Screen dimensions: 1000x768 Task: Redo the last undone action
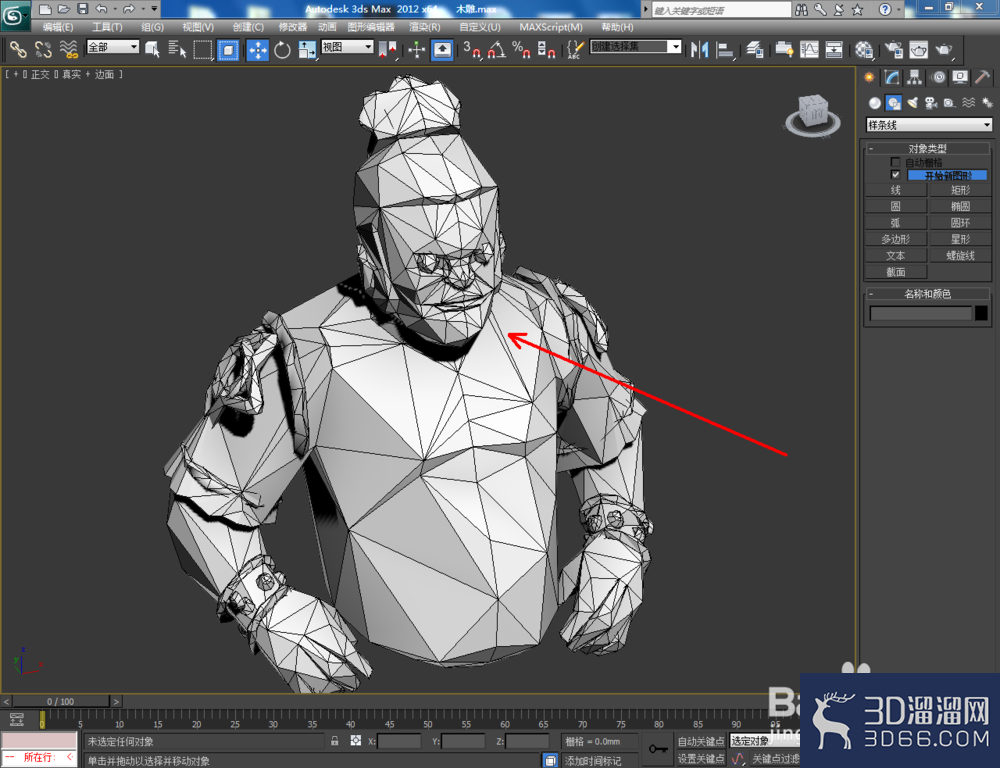(128, 9)
